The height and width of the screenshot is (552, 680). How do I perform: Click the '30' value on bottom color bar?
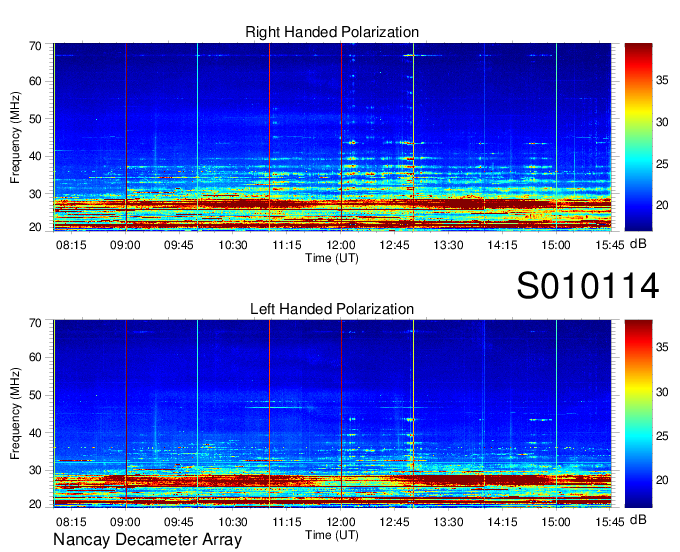[x=662, y=392]
